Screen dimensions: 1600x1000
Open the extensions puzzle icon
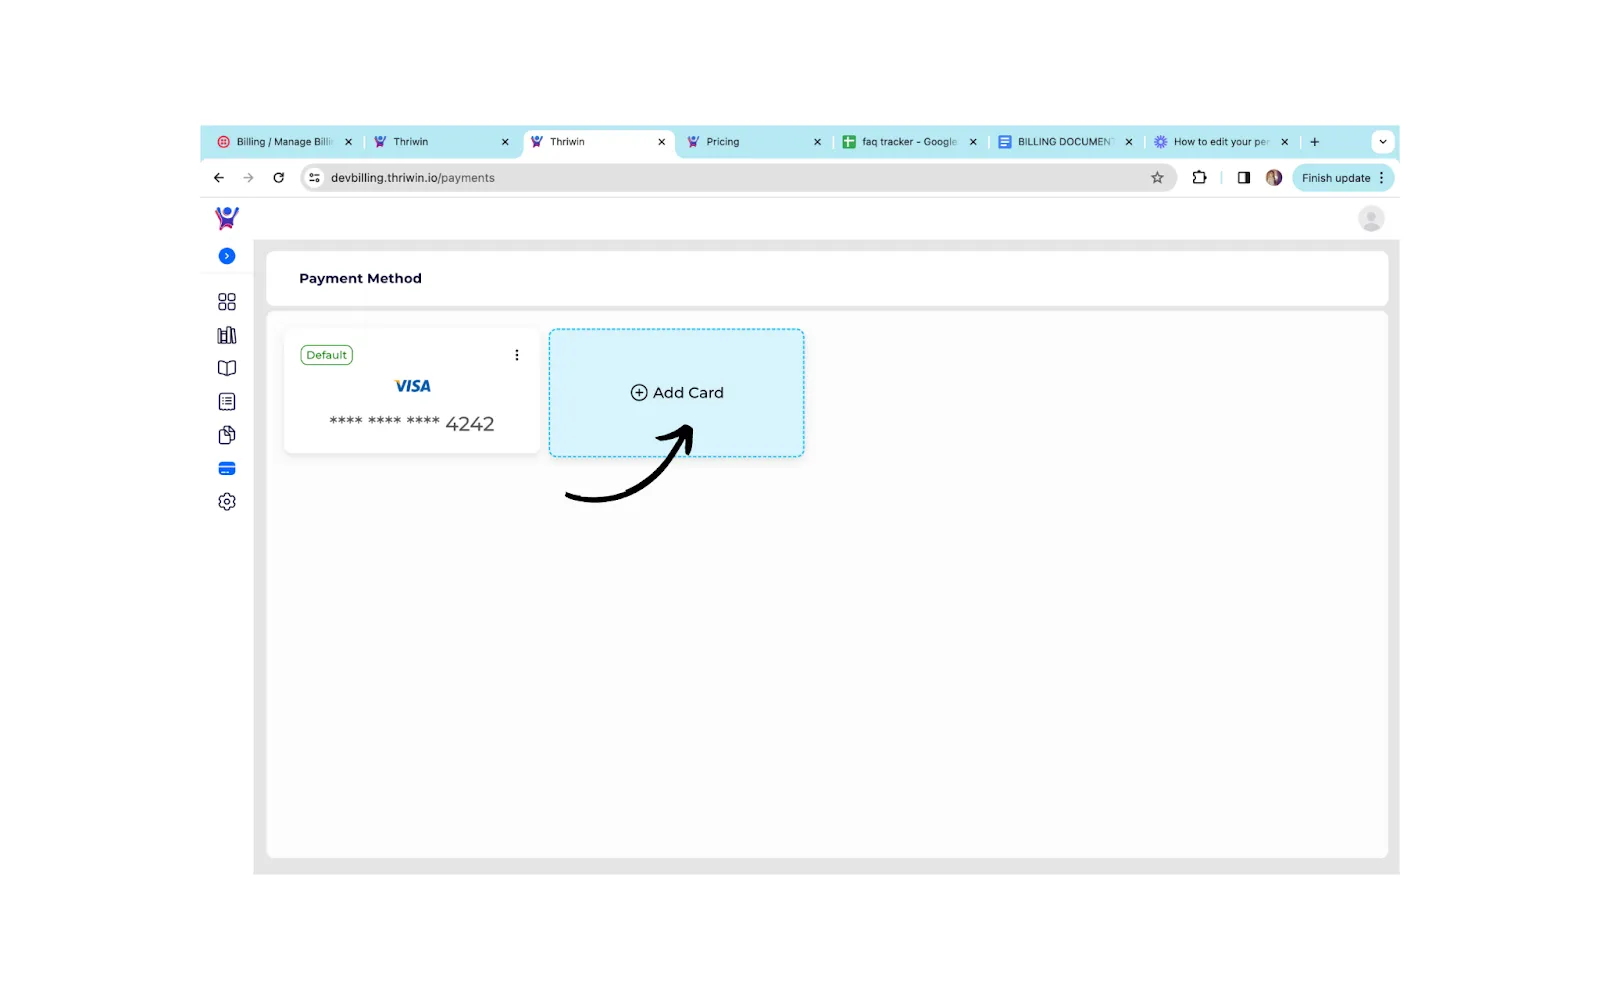pos(1200,178)
